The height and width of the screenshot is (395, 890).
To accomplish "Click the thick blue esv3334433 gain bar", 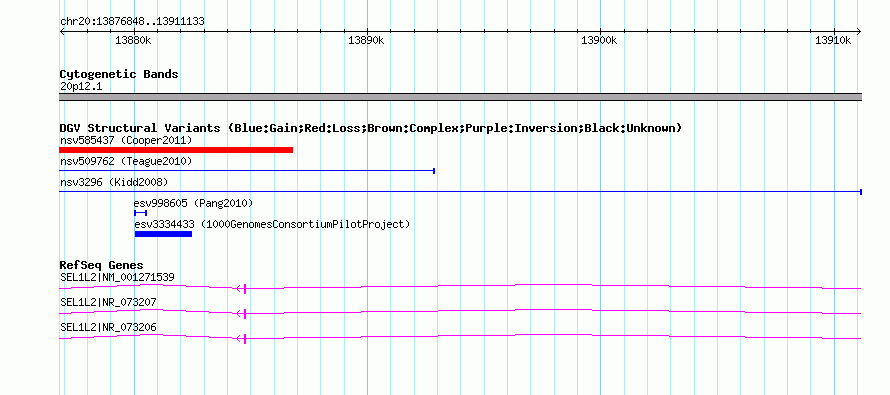I will point(163,234).
